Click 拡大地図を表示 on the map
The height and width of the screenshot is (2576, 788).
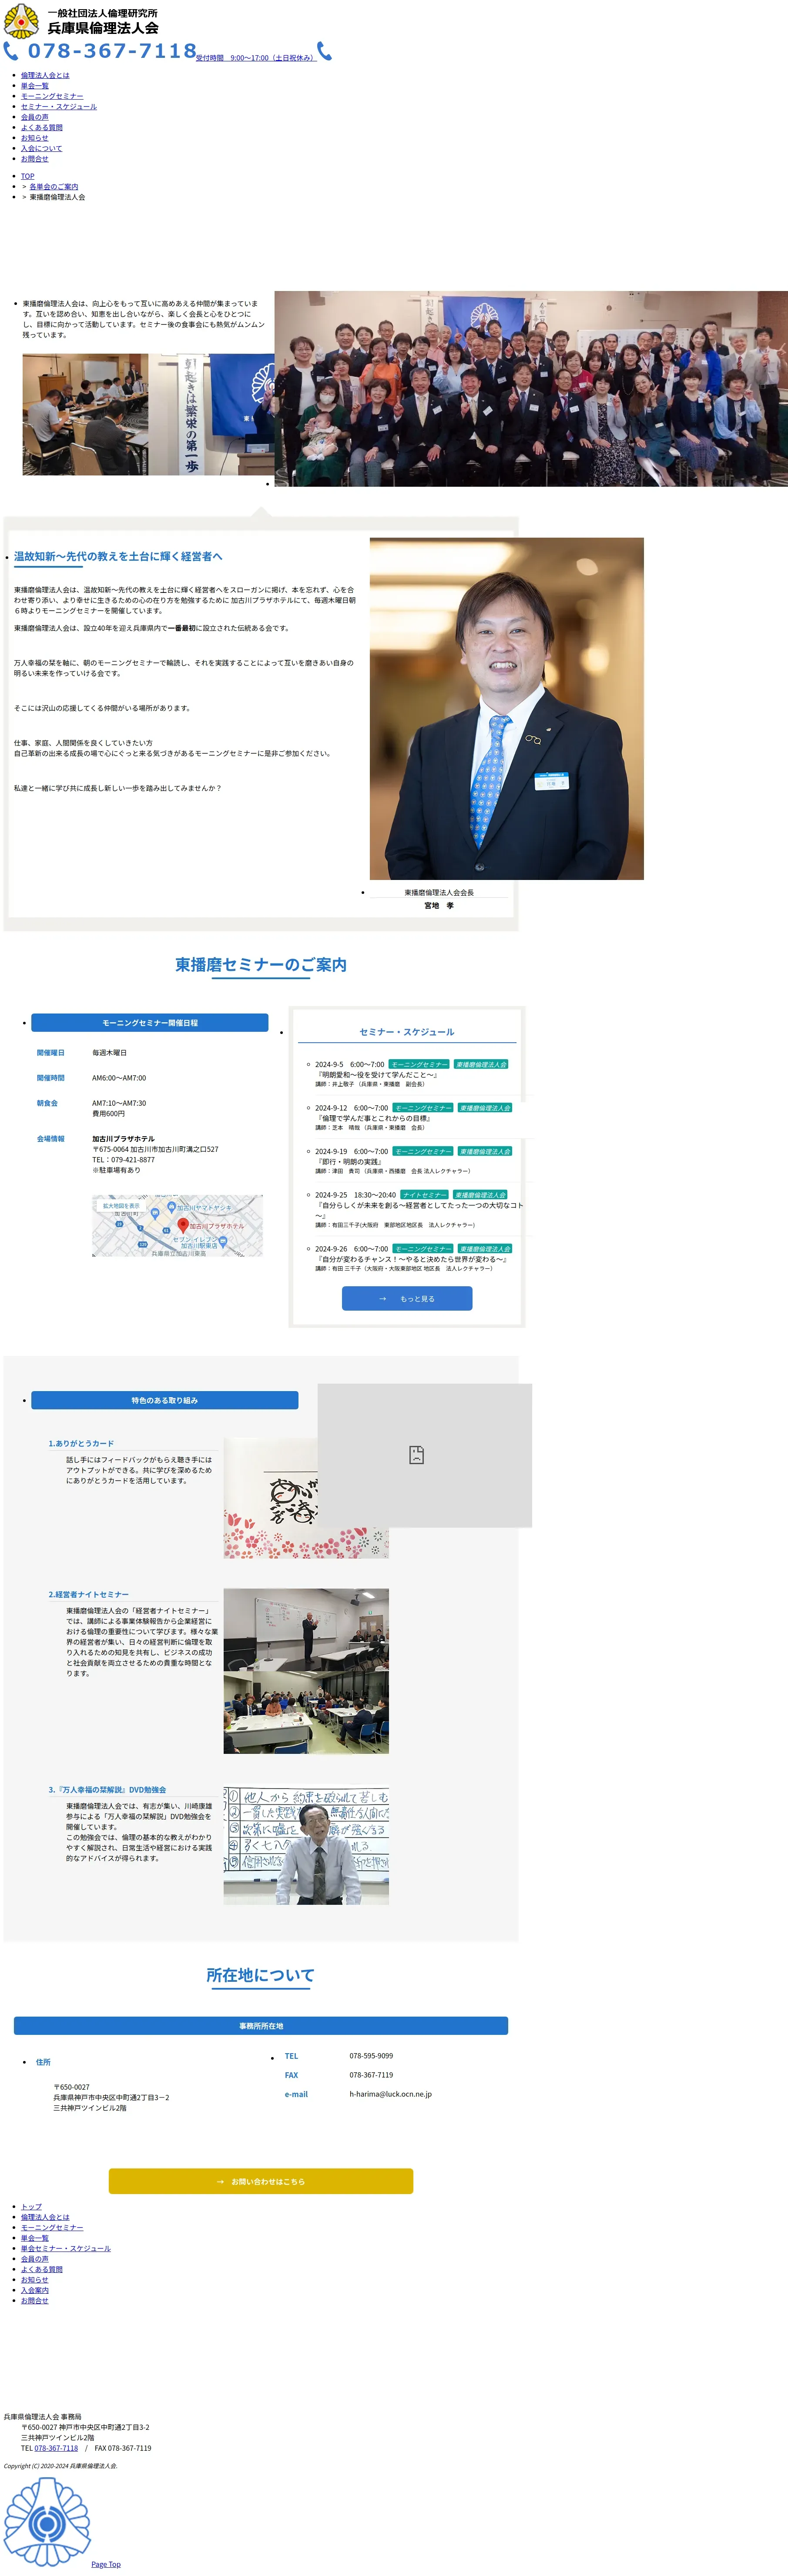point(122,1206)
